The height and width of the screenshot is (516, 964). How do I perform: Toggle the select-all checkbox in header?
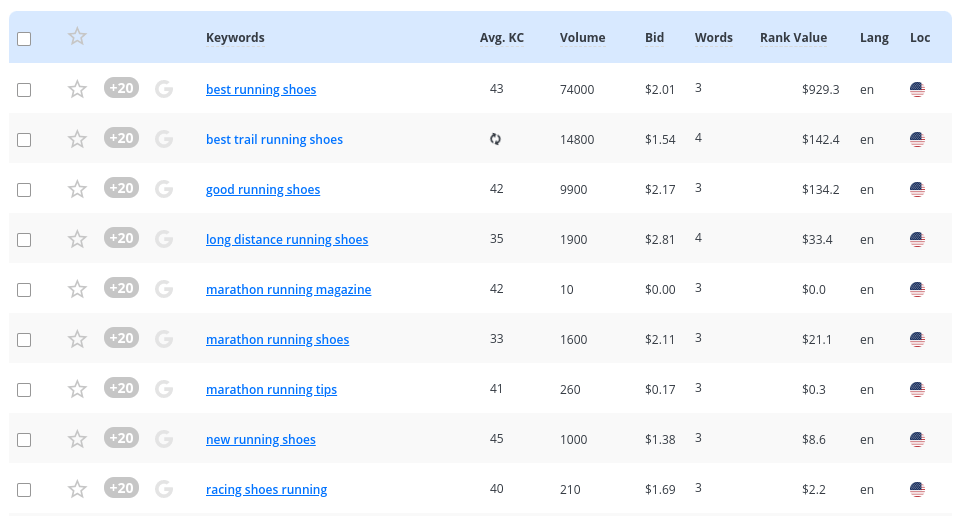click(x=24, y=39)
